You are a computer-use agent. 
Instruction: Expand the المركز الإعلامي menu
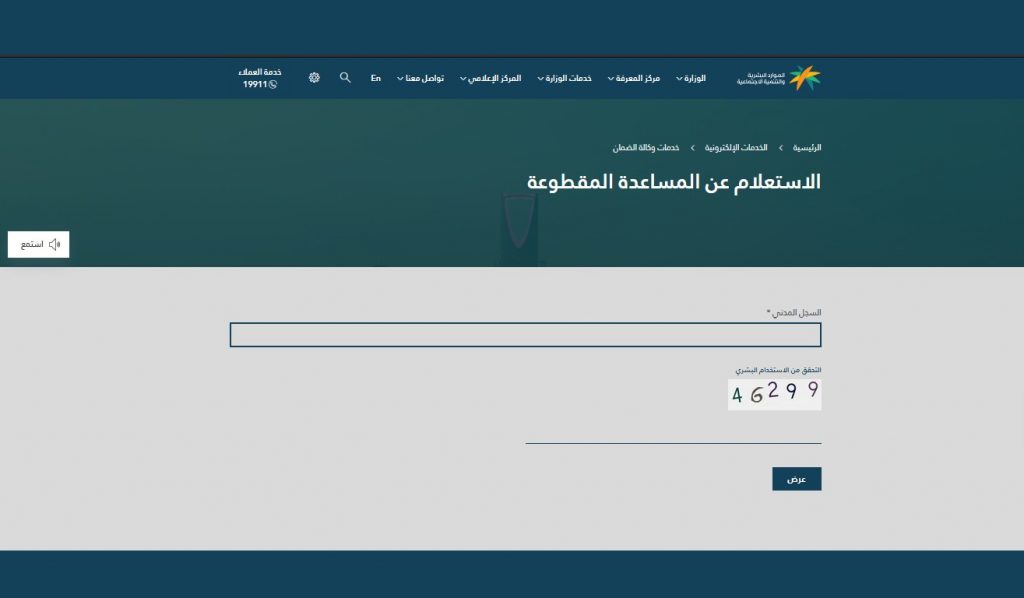coord(490,78)
